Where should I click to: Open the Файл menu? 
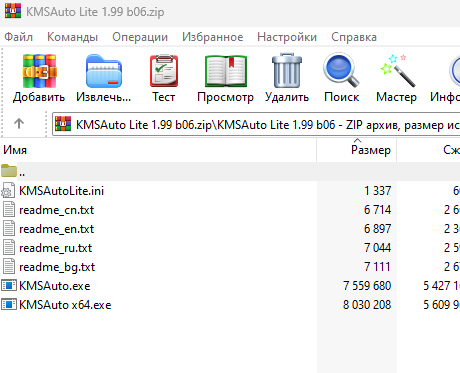[x=18, y=37]
